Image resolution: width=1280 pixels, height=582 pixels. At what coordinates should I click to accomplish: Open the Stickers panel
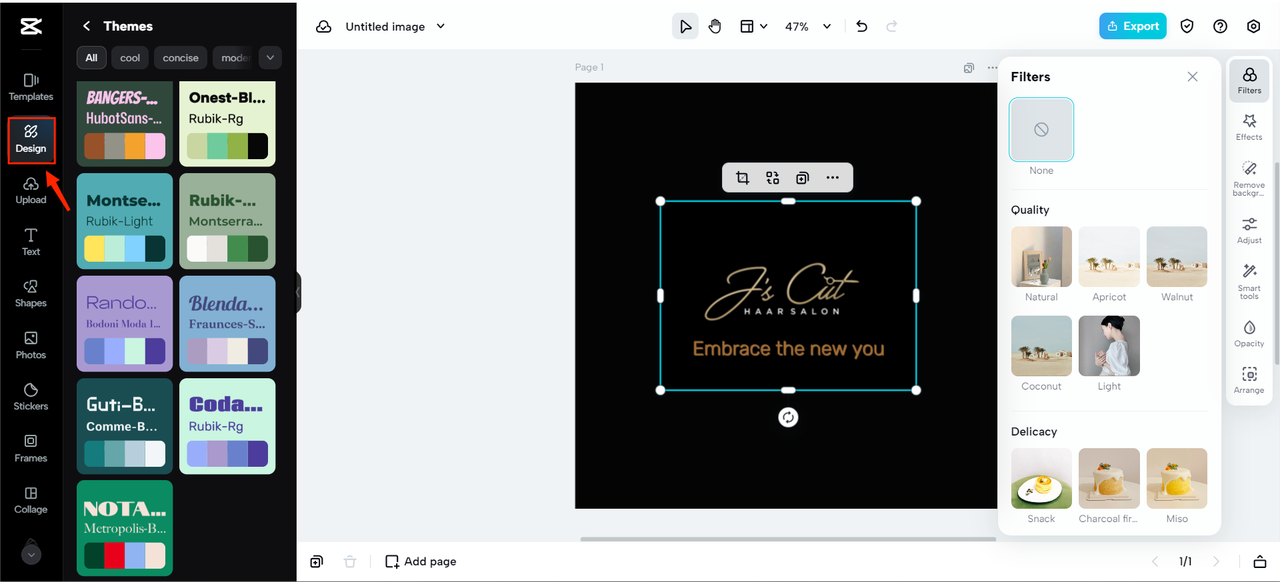(31, 397)
